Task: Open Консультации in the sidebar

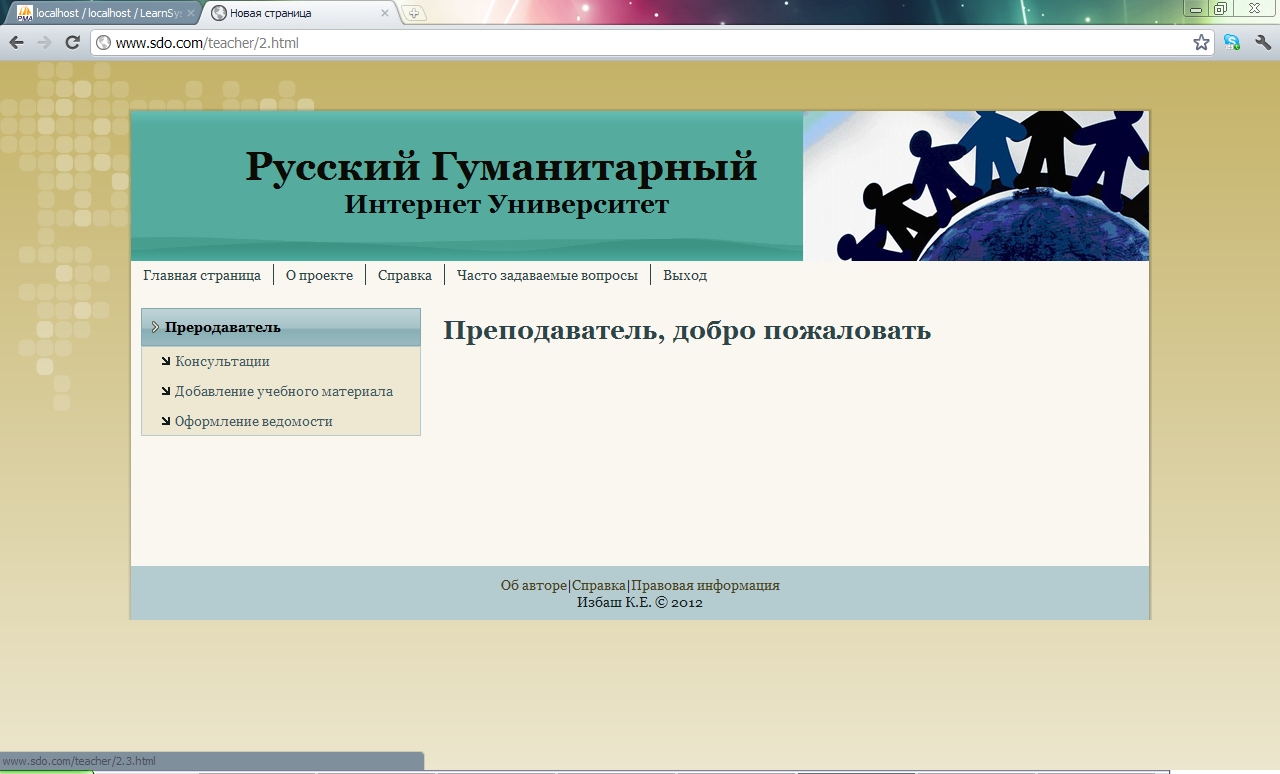Action: 222,361
